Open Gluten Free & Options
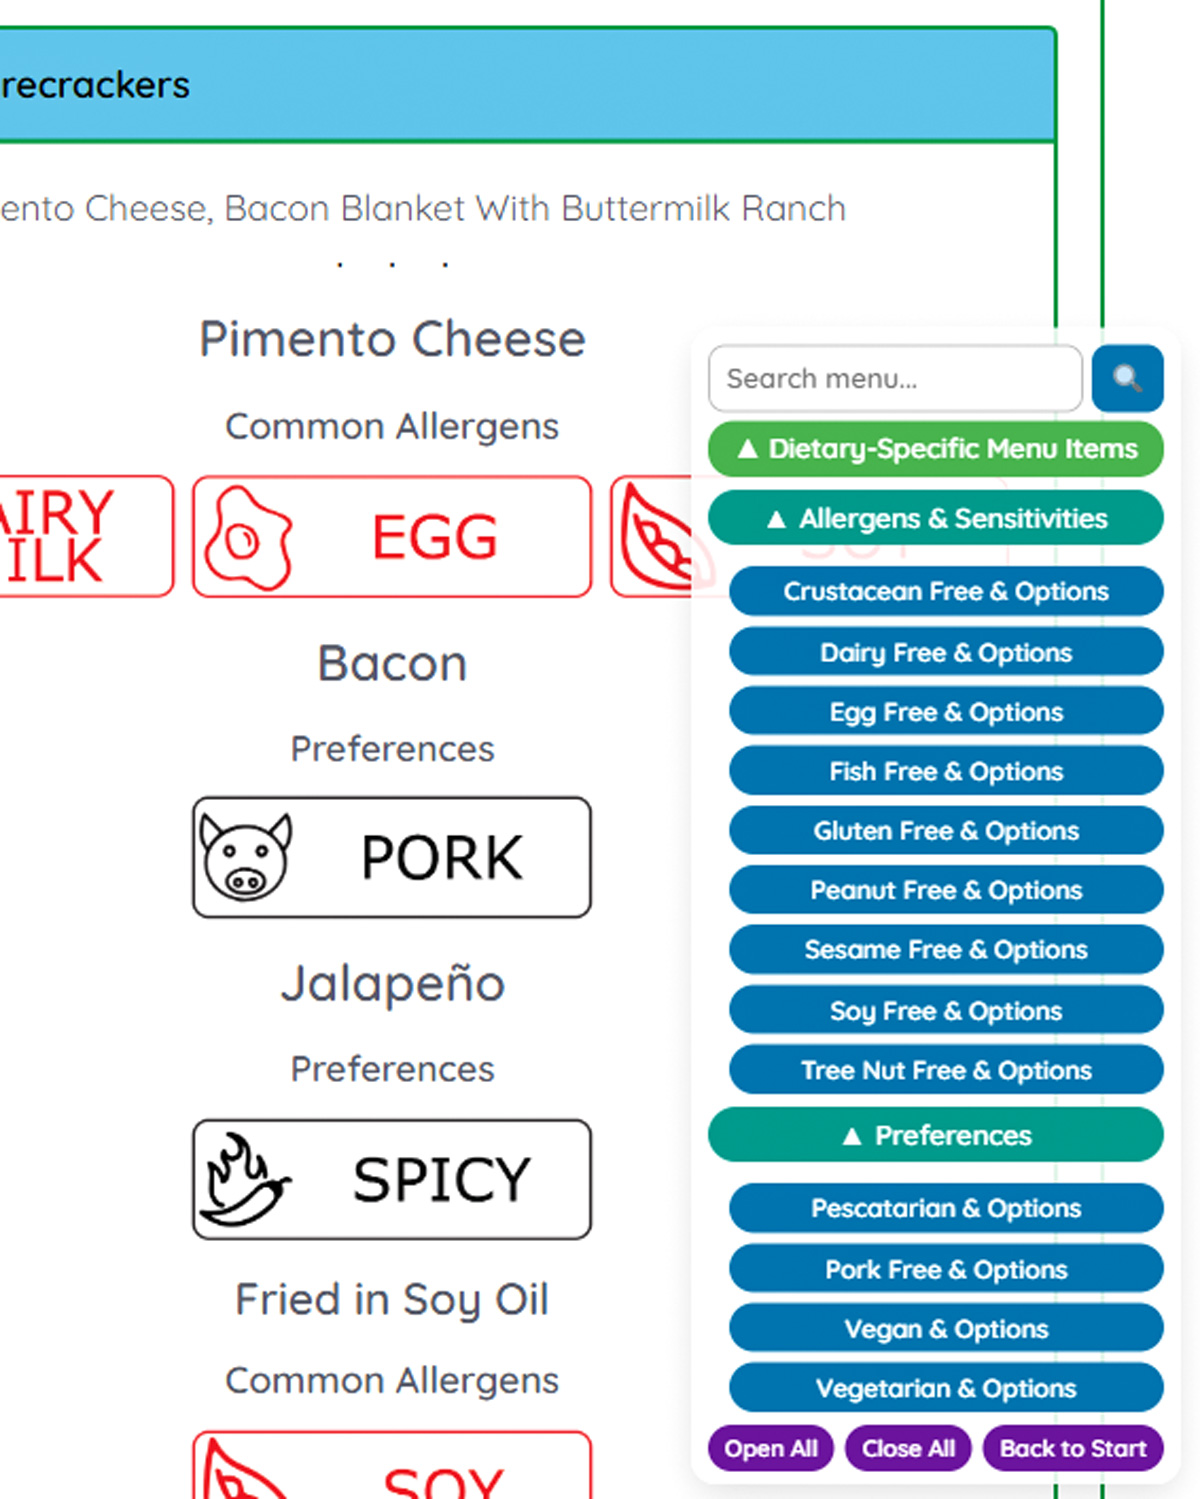Image resolution: width=1200 pixels, height=1499 pixels. pyautogui.click(x=946, y=830)
